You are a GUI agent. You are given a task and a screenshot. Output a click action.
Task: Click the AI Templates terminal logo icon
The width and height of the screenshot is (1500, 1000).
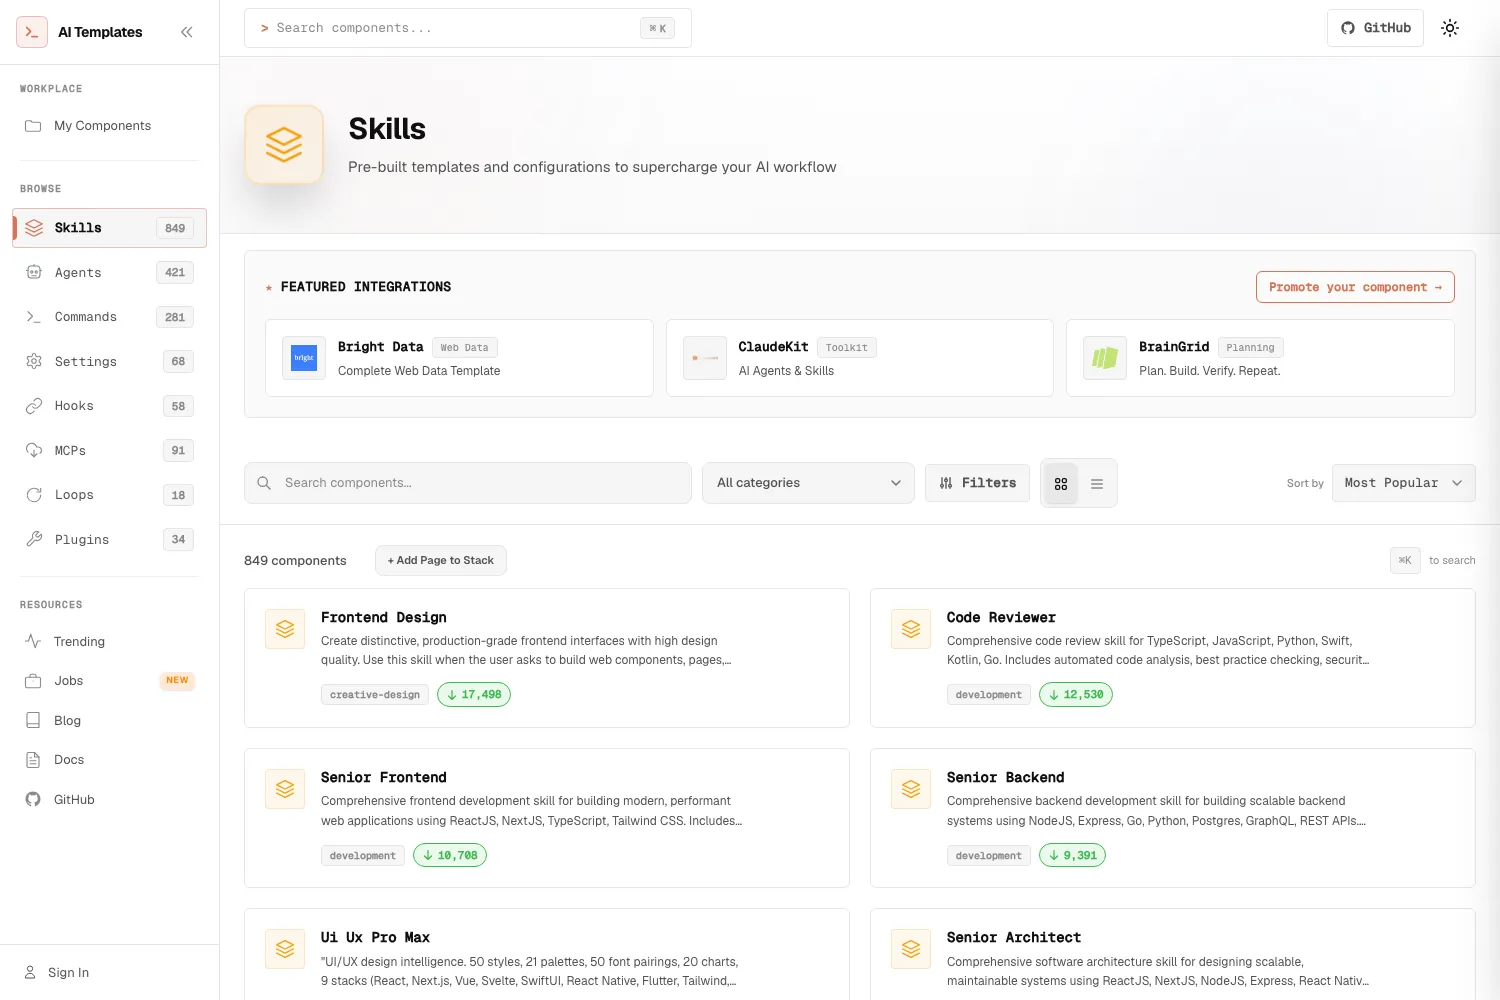tap(32, 32)
